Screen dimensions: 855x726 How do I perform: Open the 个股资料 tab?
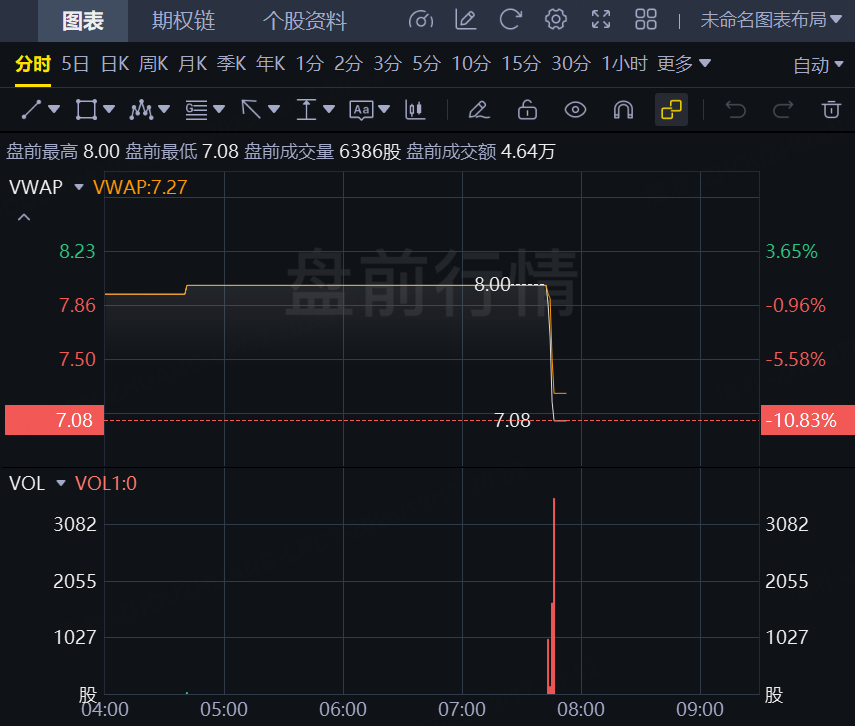(x=303, y=21)
